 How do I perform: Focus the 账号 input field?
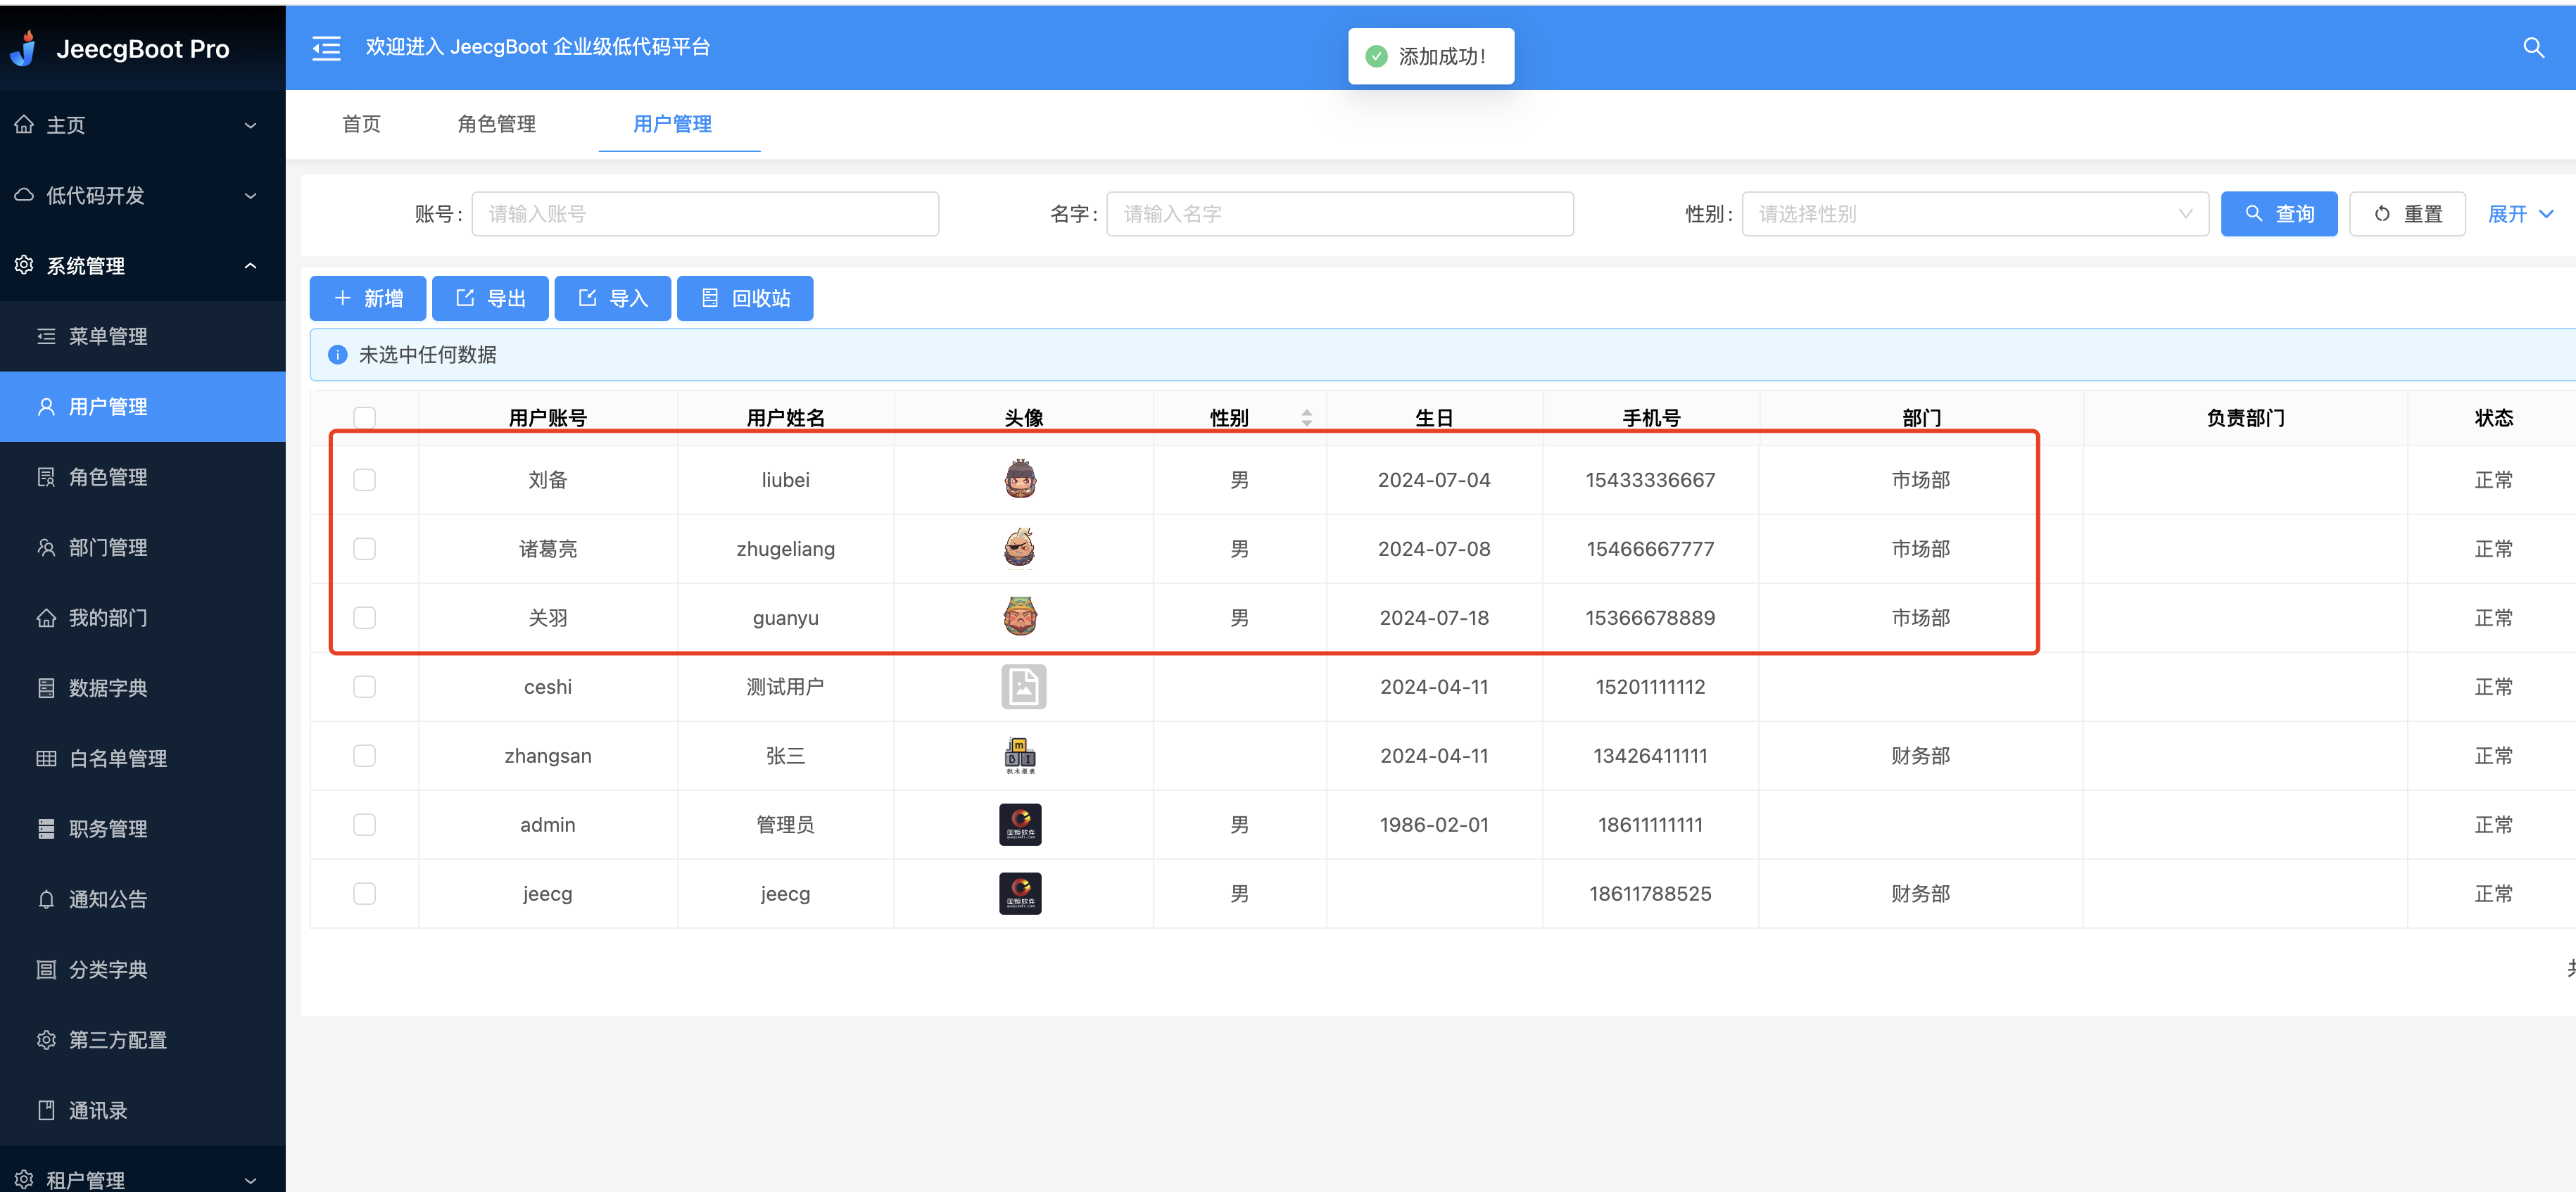pos(705,214)
